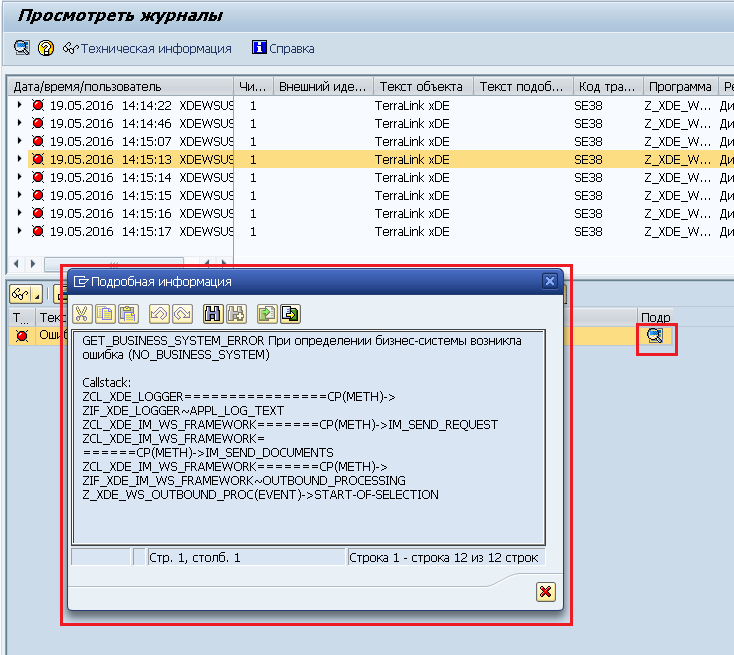Click the display details icon in top toolbar
The height and width of the screenshot is (655, 734).
pyautogui.click(x=21, y=48)
